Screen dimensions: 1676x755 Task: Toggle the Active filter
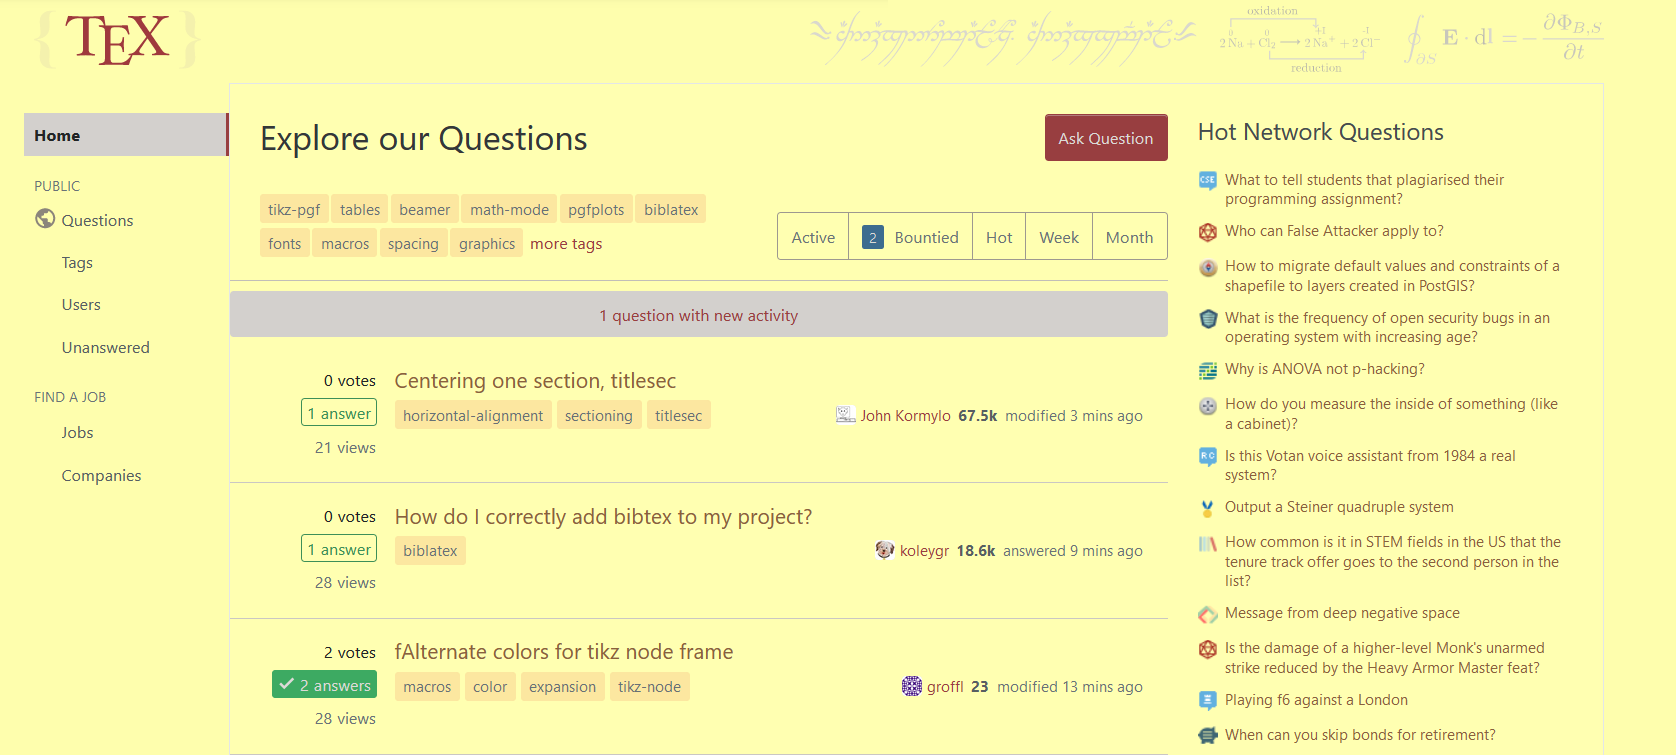point(812,236)
